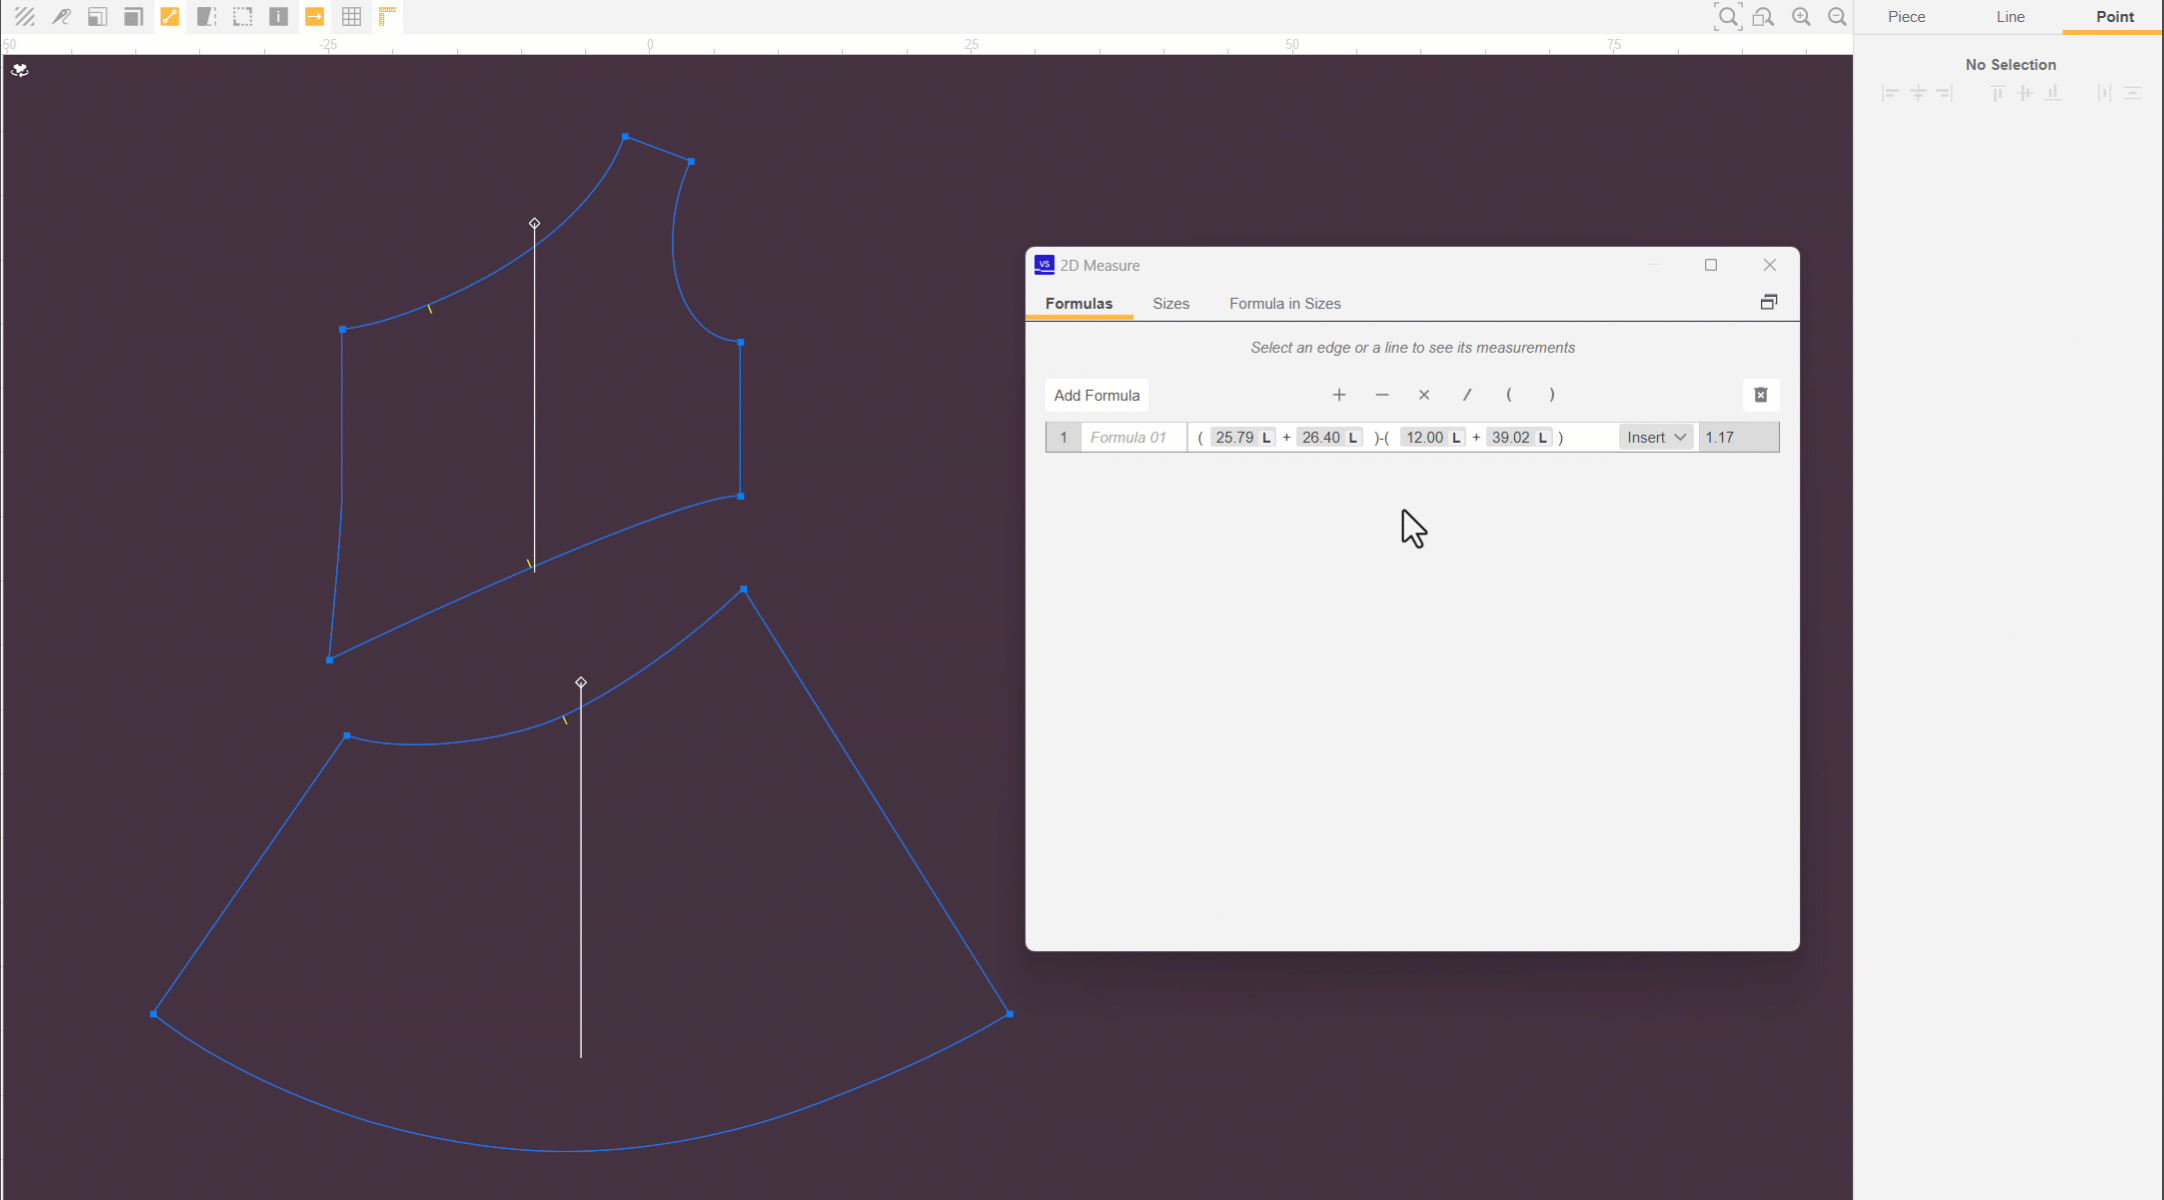Image resolution: width=2164 pixels, height=1200 pixels.
Task: Click the align left icon
Action: [x=1890, y=93]
